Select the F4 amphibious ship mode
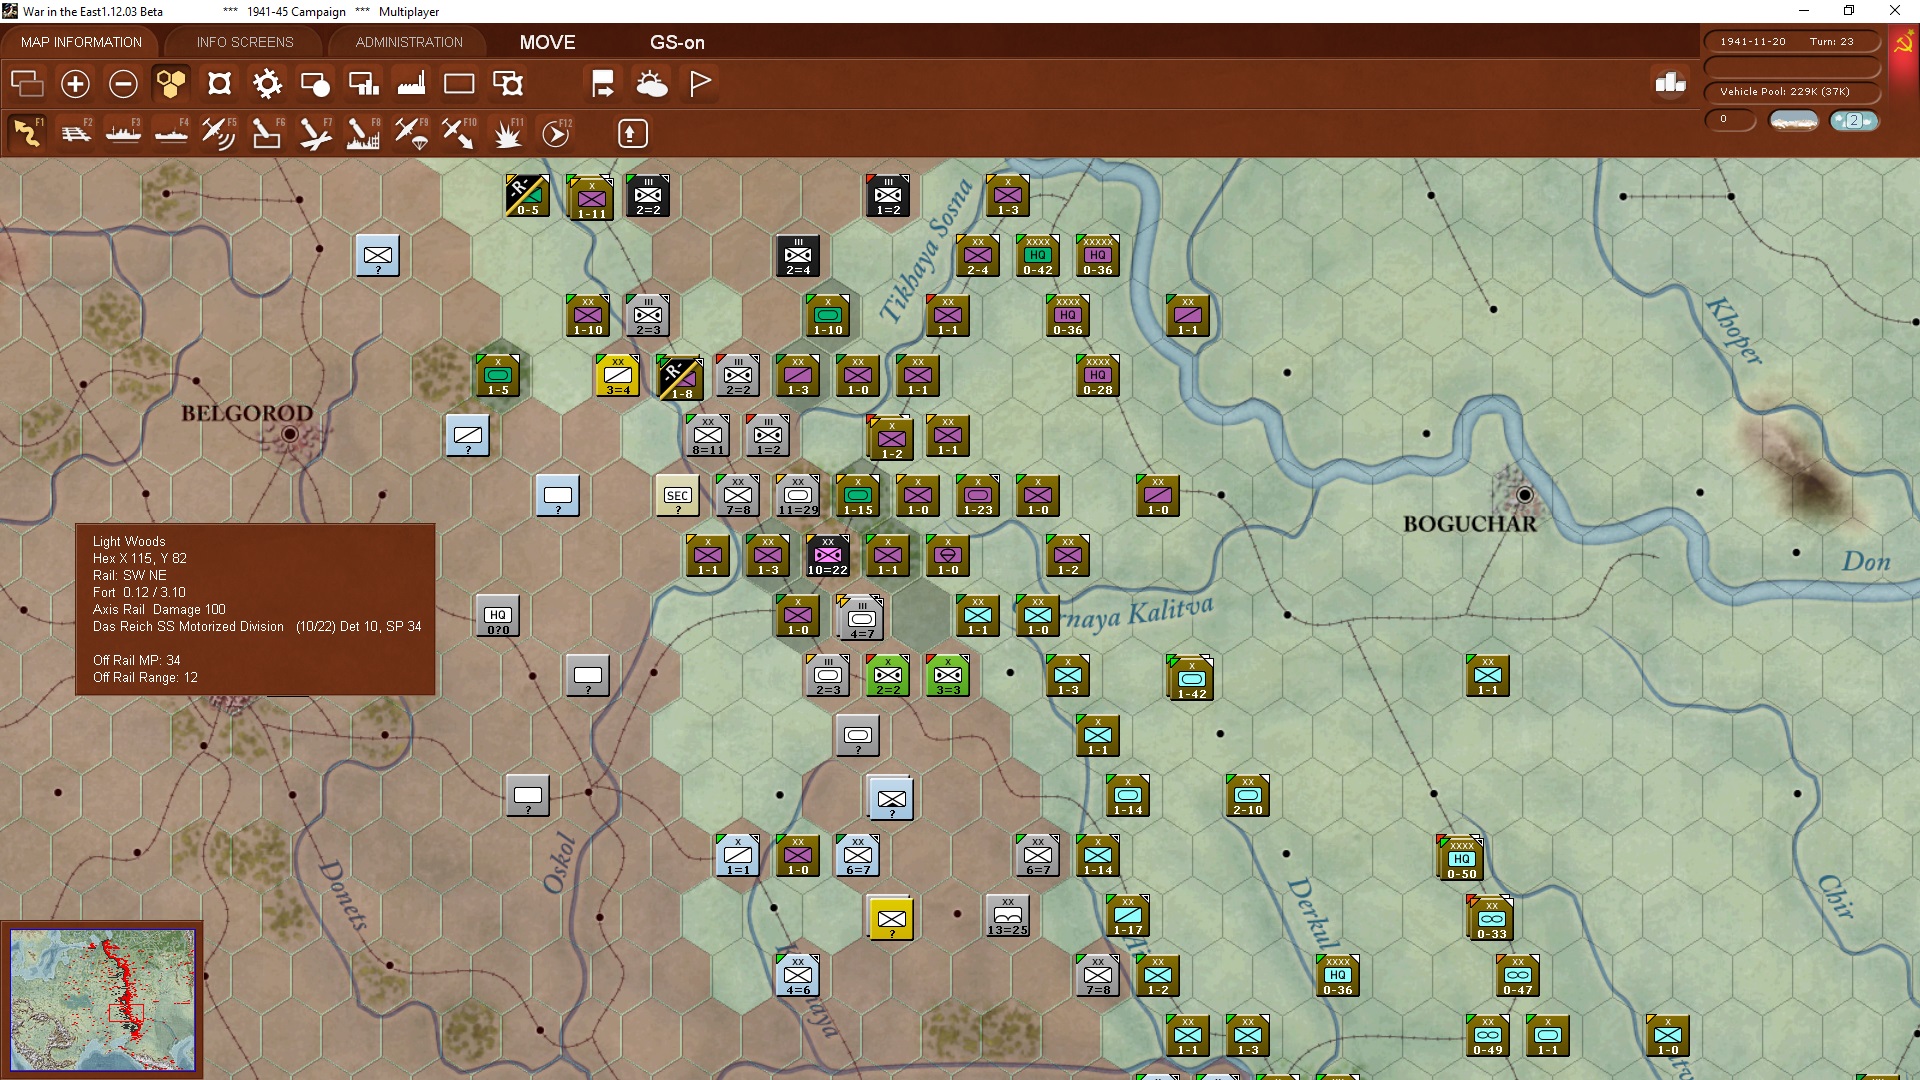 (171, 133)
